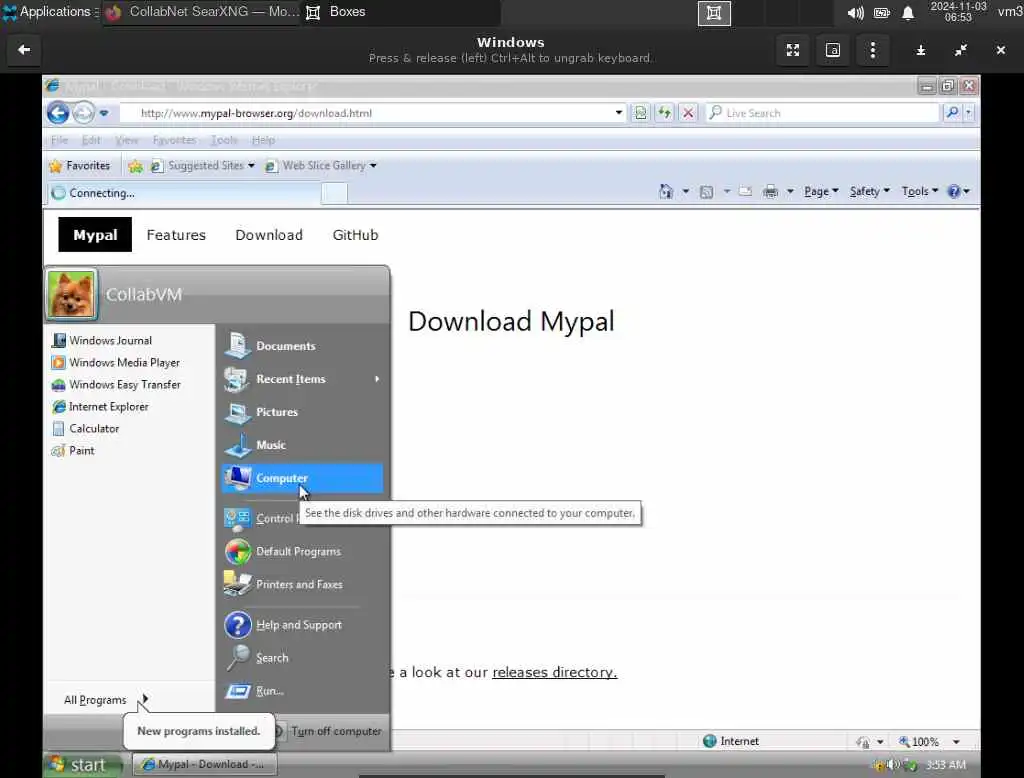The image size is (1024, 778).
Task: Open the Boxes three-dot menu
Action: pos(872,50)
